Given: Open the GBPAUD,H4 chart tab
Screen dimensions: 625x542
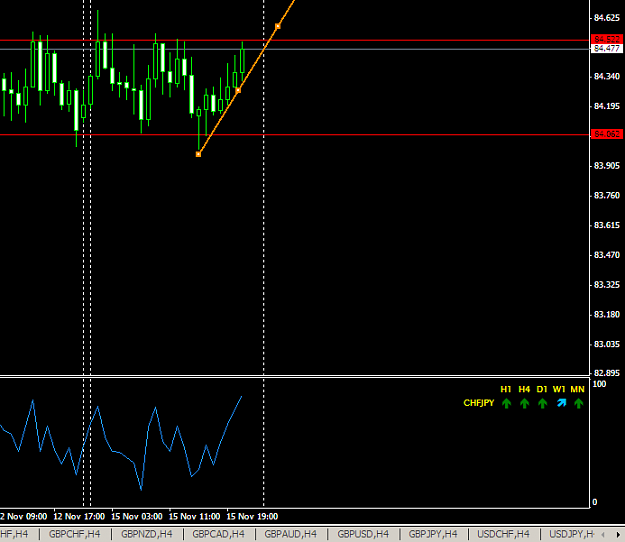Looking at the screenshot, I should [x=291, y=534].
